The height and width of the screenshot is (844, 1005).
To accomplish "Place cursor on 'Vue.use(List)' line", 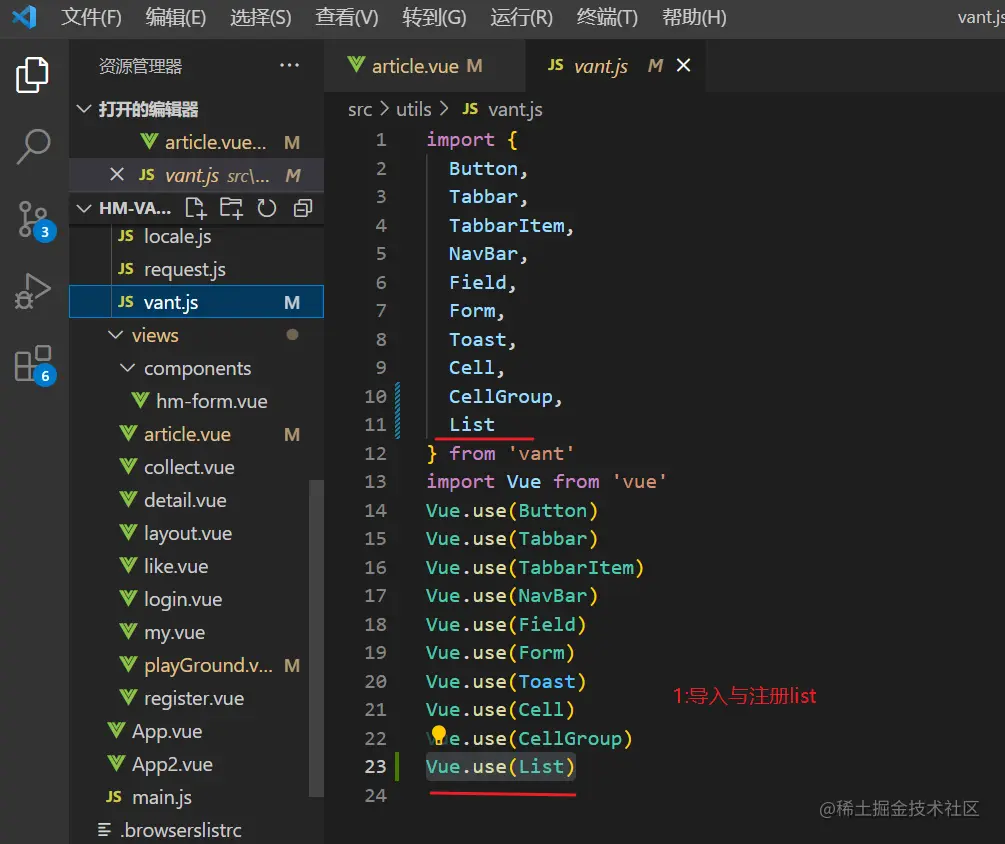I will (501, 766).
